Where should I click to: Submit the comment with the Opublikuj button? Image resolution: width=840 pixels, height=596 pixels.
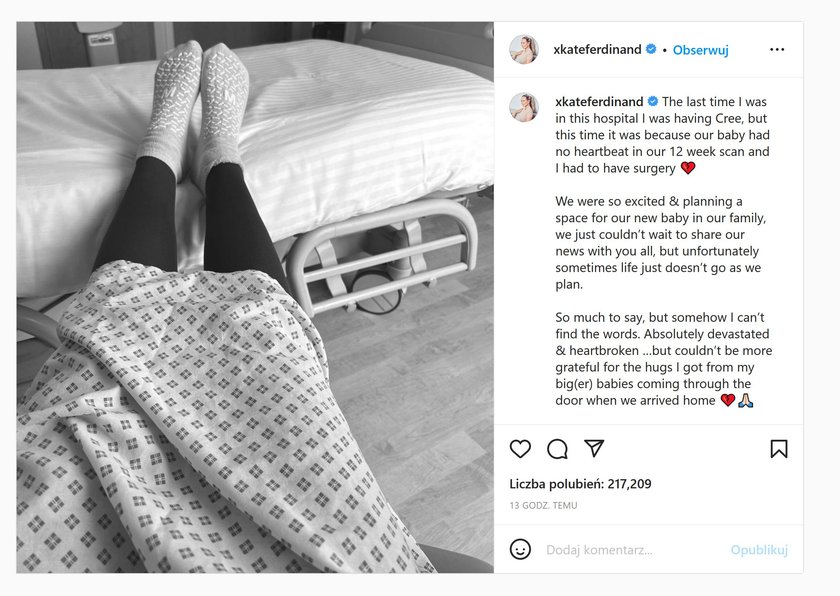tap(759, 550)
